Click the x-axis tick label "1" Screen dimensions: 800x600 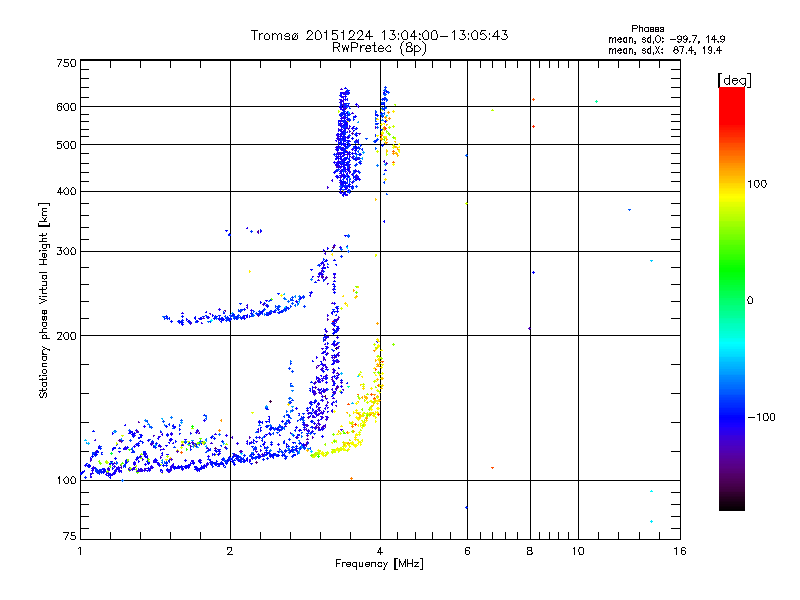80,551
